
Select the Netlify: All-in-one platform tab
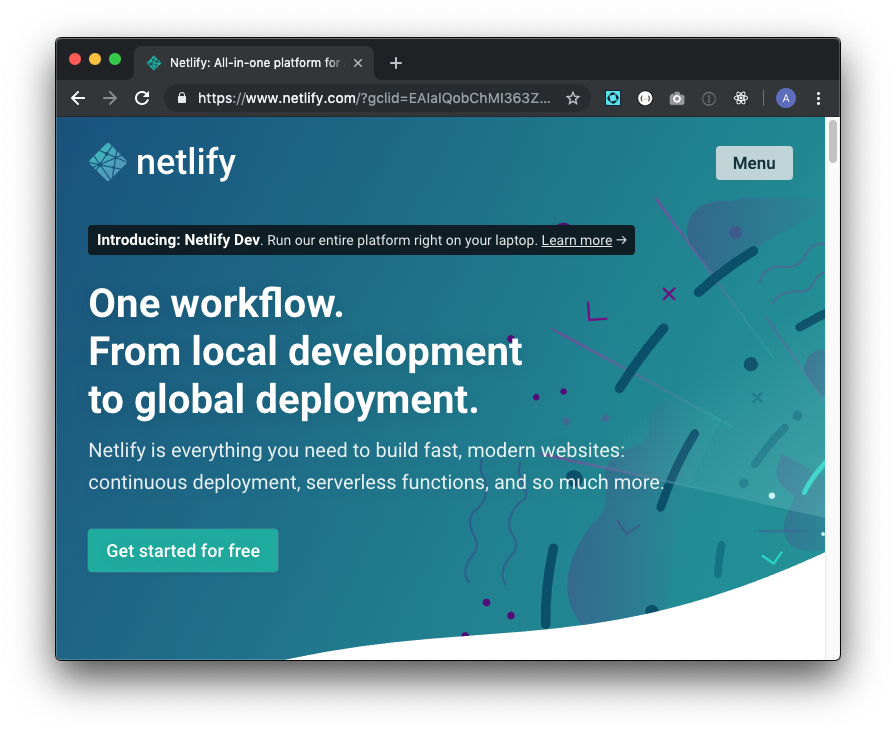[x=254, y=63]
